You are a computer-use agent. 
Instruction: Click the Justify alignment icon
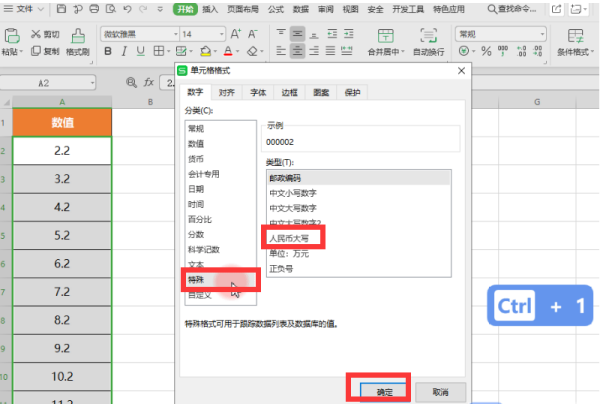(330, 50)
